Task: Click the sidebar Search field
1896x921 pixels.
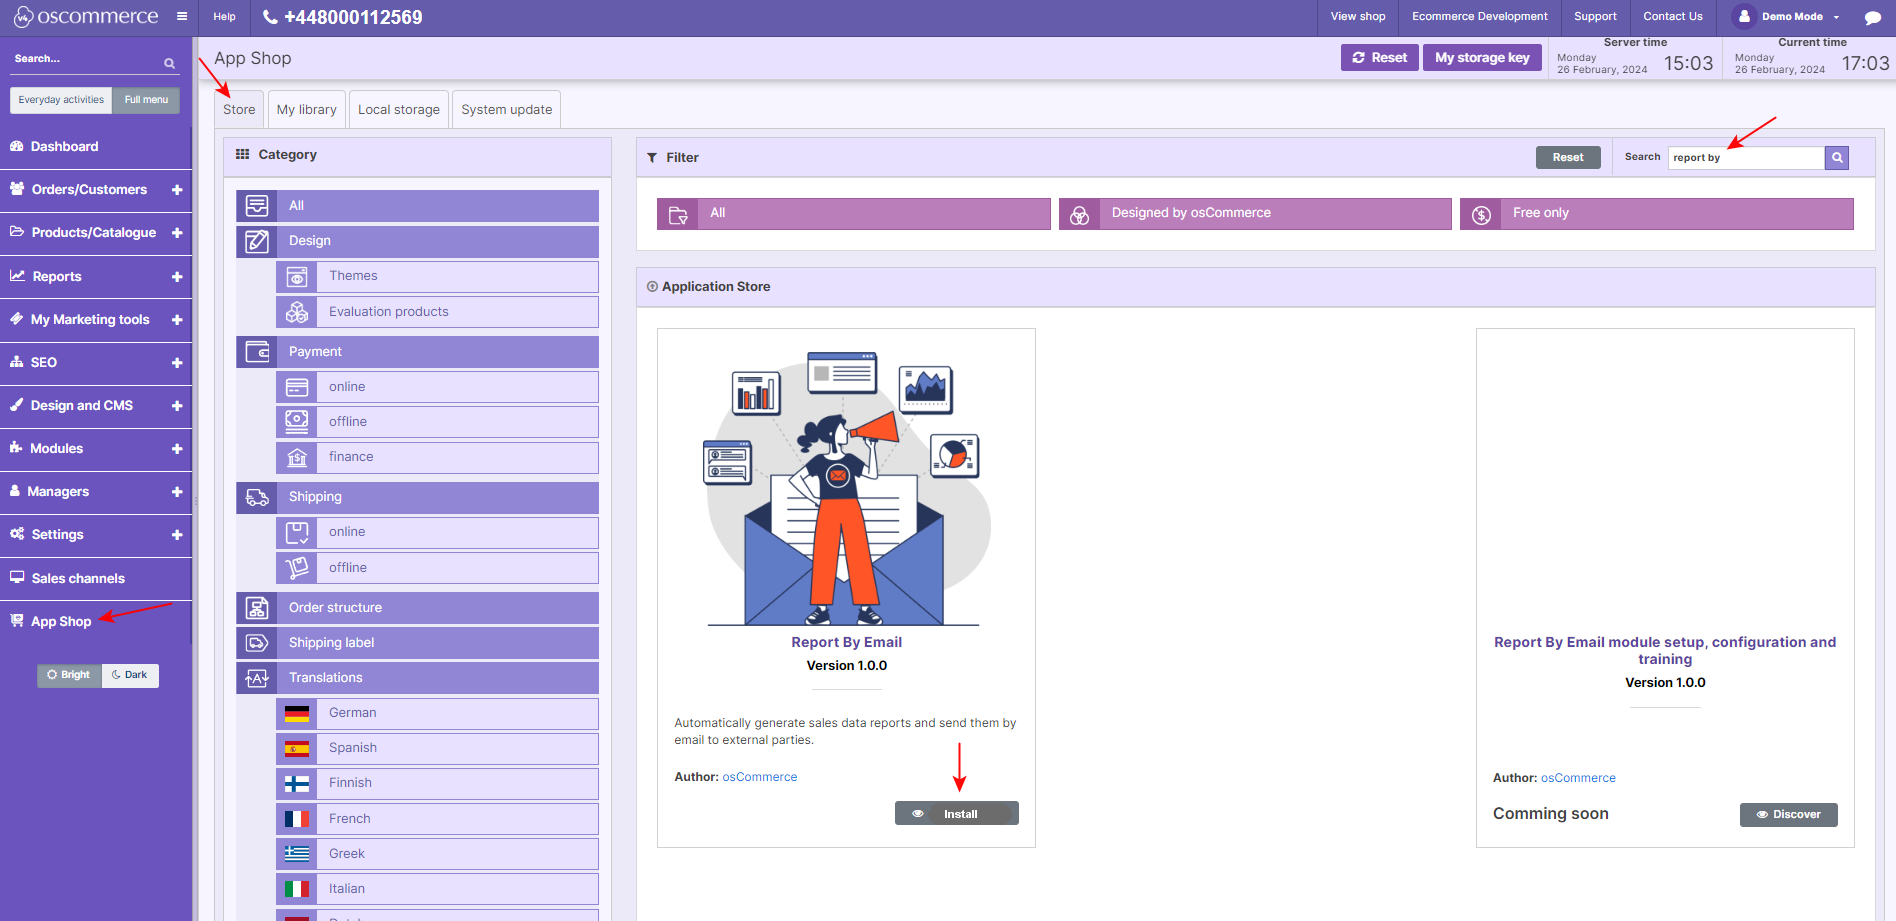Action: (x=85, y=60)
